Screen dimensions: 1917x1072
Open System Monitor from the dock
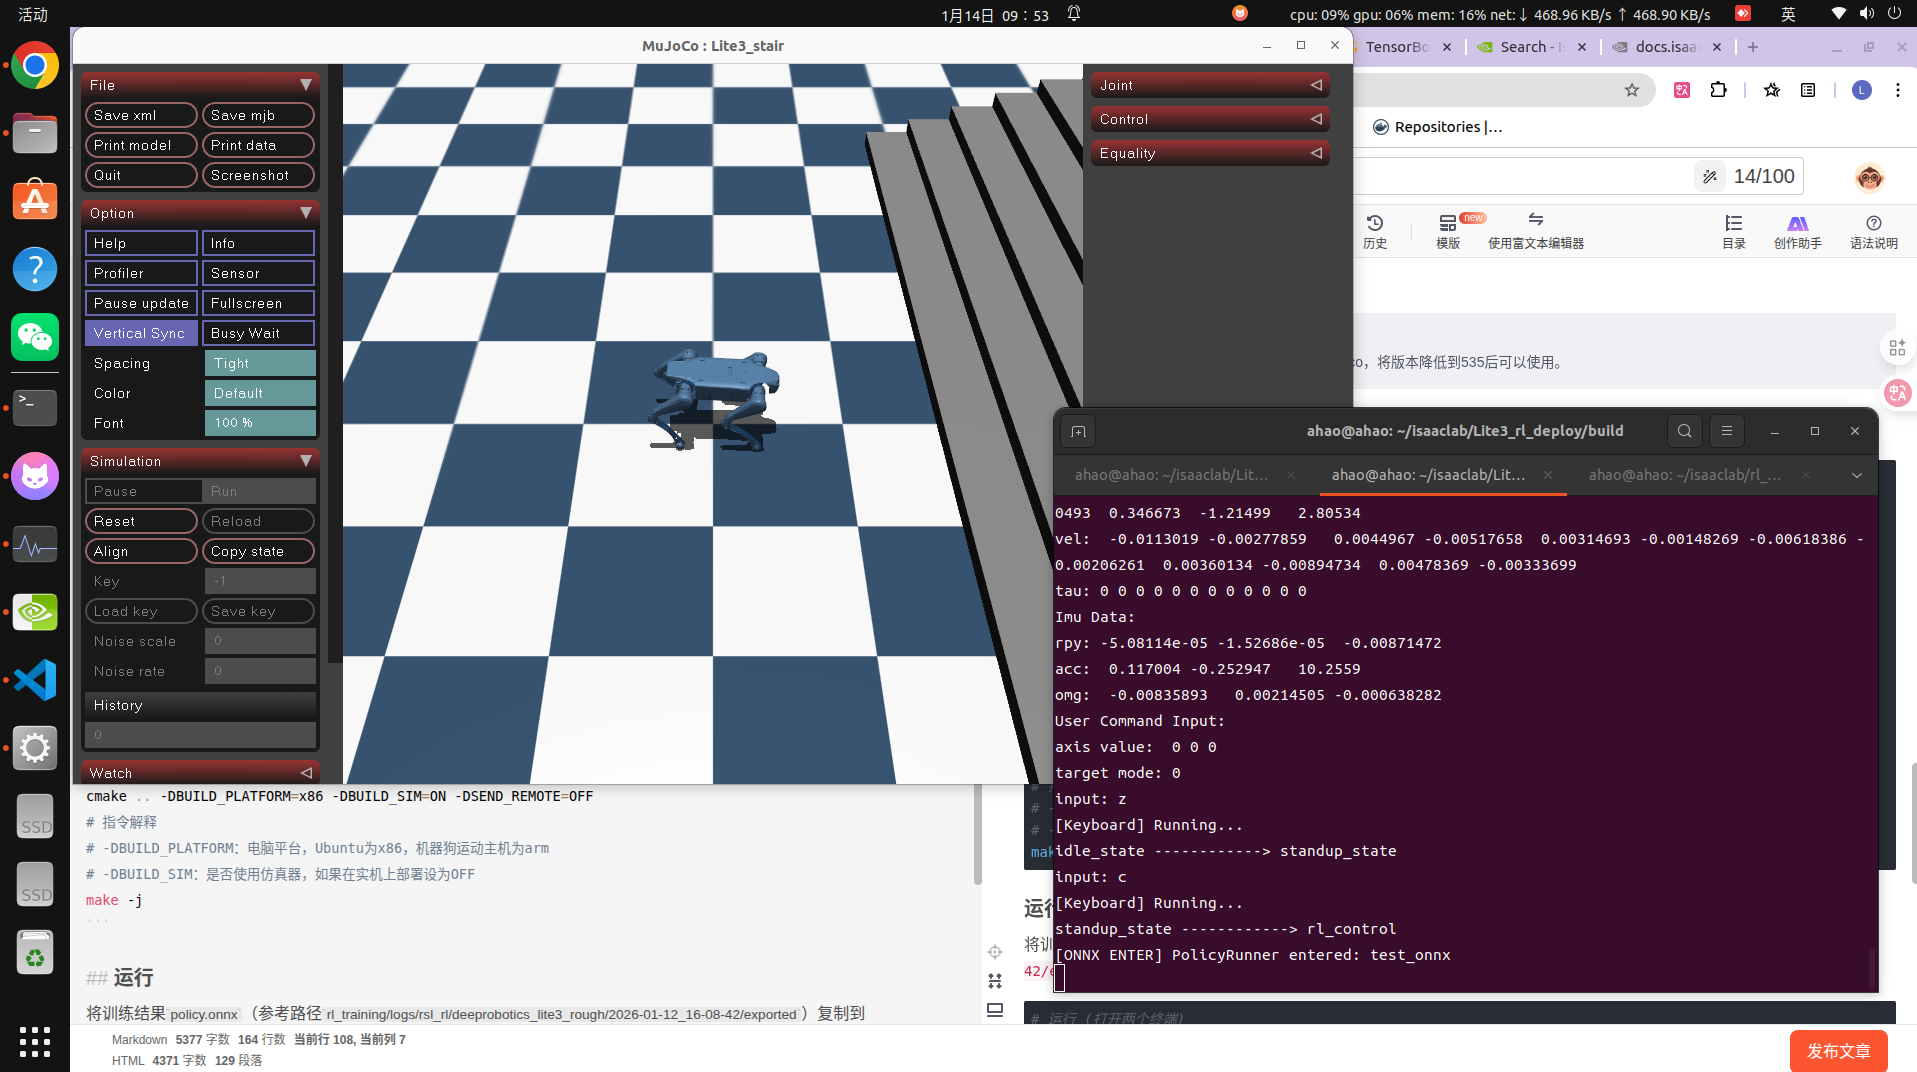(35, 545)
